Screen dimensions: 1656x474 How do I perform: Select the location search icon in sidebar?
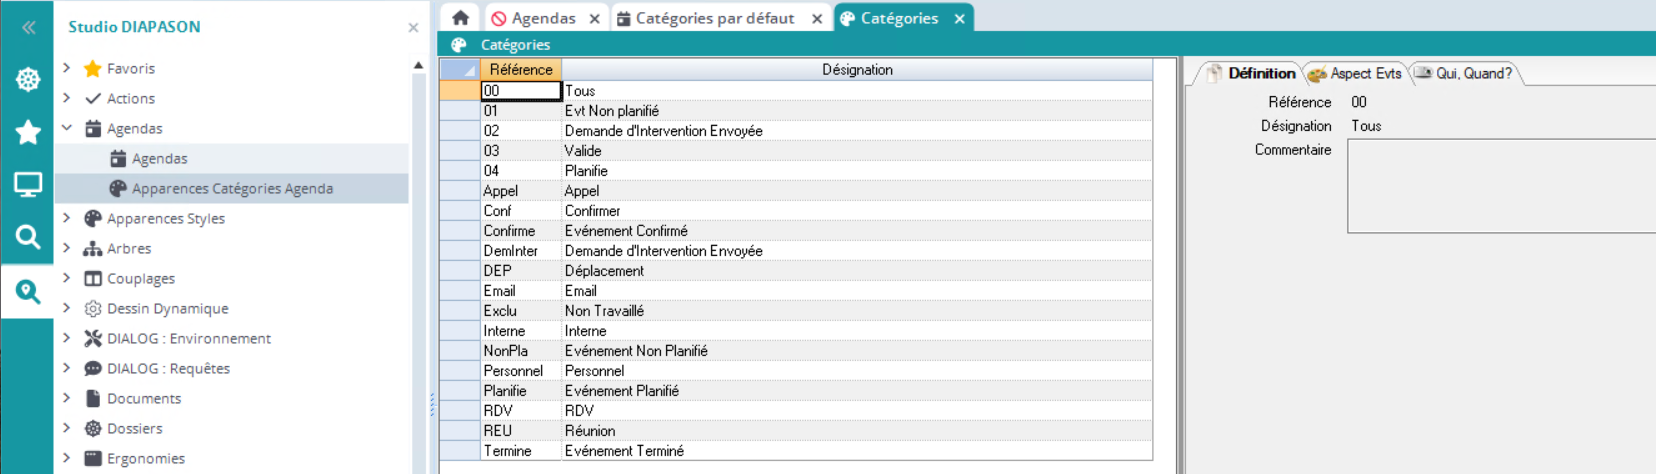[28, 291]
